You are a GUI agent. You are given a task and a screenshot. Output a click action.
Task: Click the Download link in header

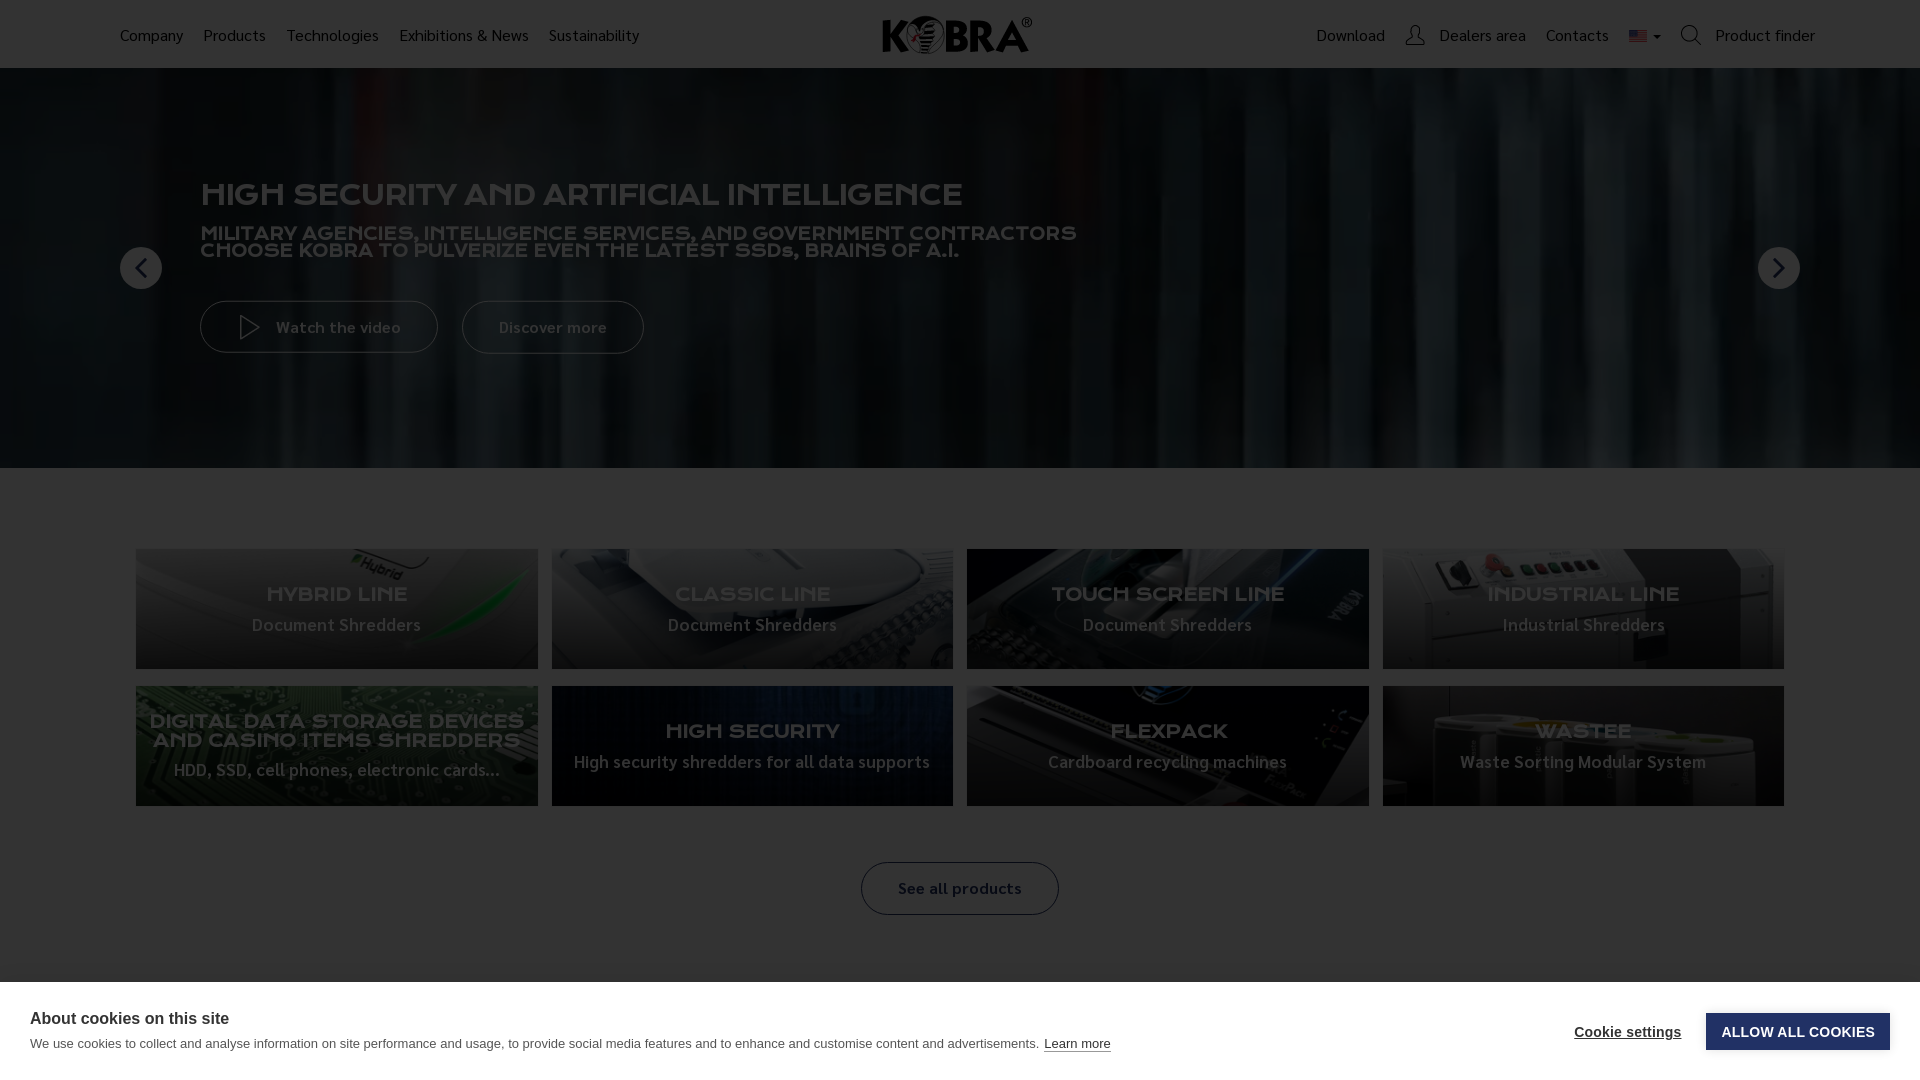click(x=1350, y=35)
